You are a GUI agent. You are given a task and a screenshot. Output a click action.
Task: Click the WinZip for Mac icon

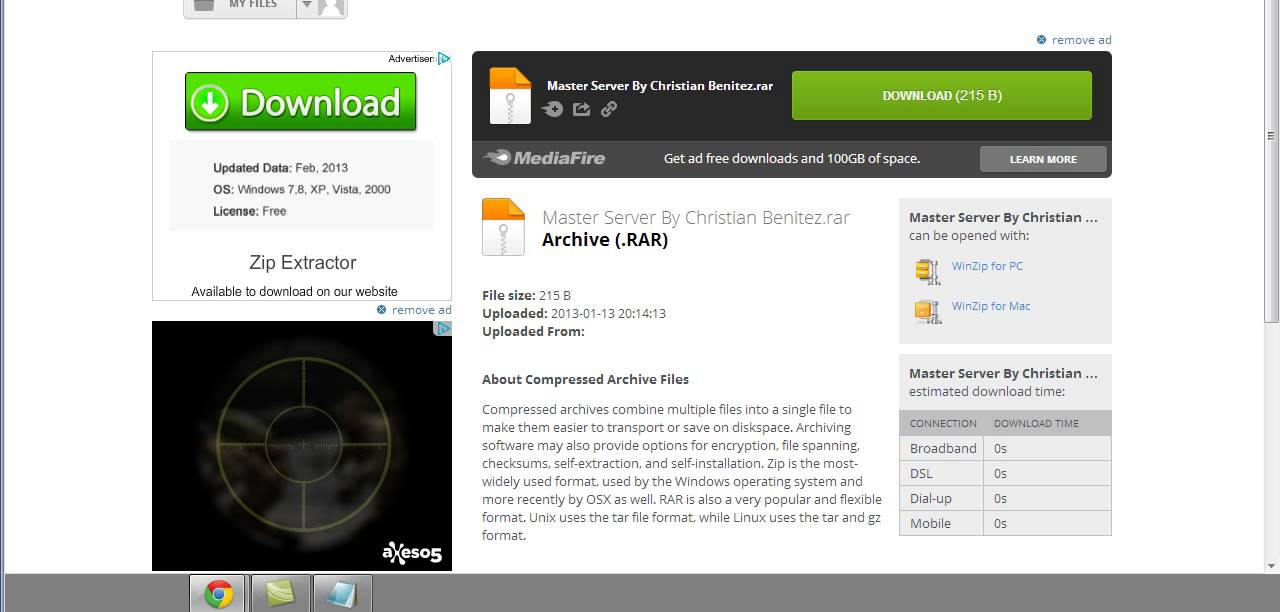click(928, 311)
